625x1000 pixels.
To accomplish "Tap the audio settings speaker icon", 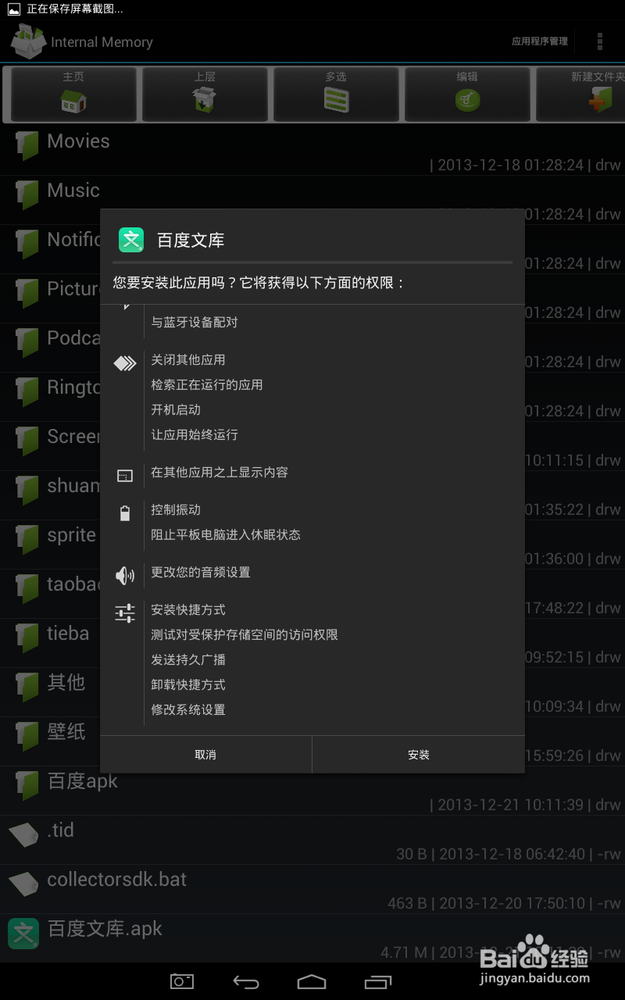I will coord(125,576).
